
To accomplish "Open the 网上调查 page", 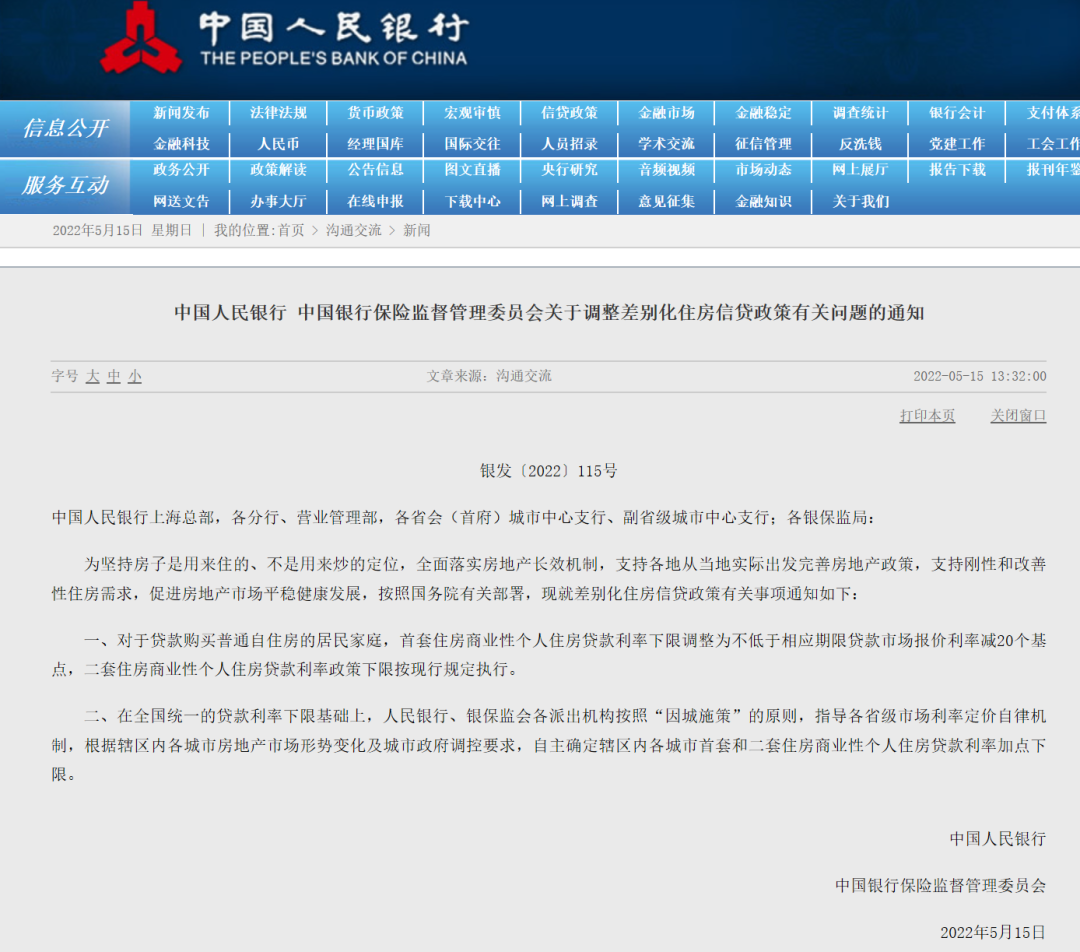I will coord(570,201).
